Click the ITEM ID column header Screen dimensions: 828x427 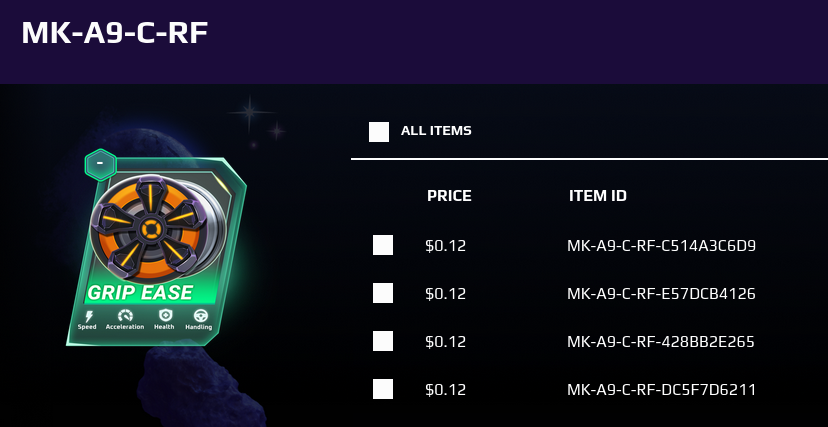coord(598,196)
